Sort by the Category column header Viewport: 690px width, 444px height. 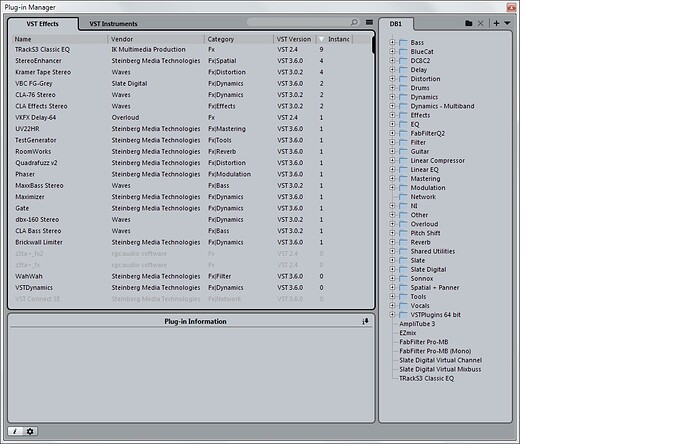tap(239, 39)
